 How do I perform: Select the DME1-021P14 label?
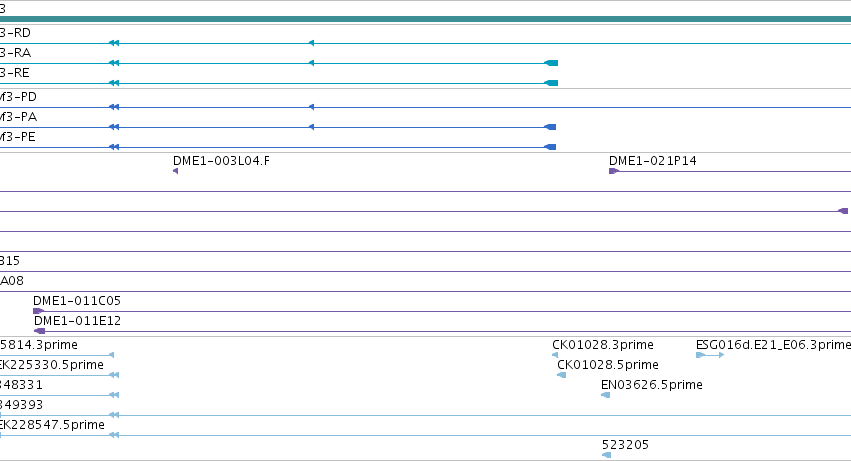pos(652,161)
